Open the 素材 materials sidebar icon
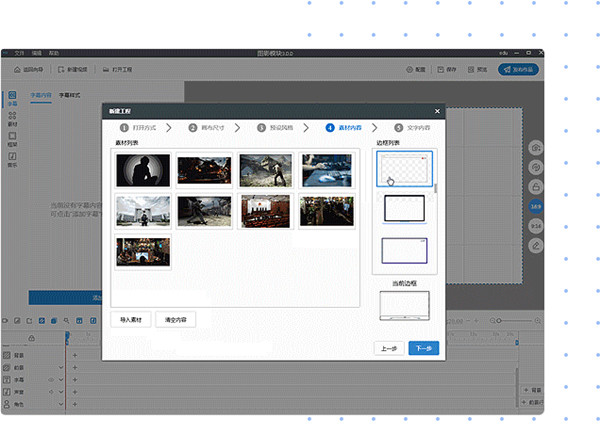Viewport: 600px width, 433px height. 12,117
